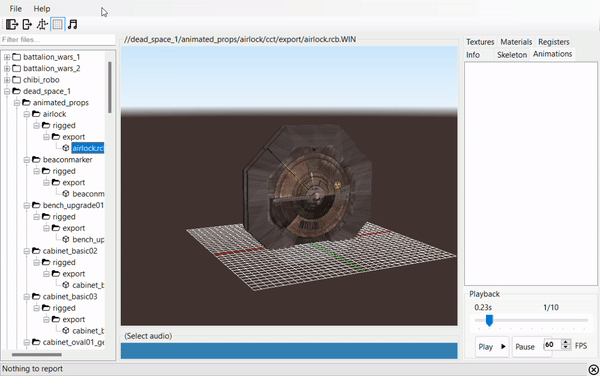Image resolution: width=600 pixels, height=376 pixels.
Task: Switch to the Textures tab
Action: click(480, 42)
